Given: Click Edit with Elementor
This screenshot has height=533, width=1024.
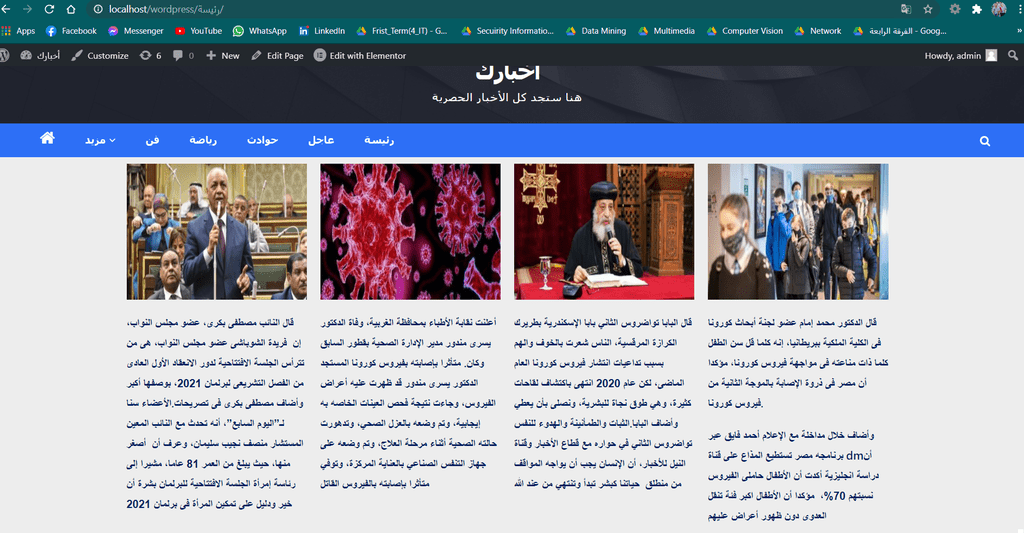Looking at the screenshot, I should (x=360, y=56).
